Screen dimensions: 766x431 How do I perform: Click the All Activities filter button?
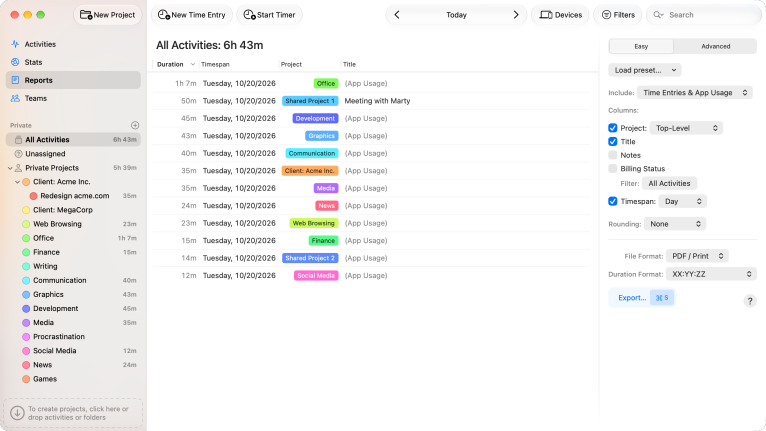click(669, 183)
